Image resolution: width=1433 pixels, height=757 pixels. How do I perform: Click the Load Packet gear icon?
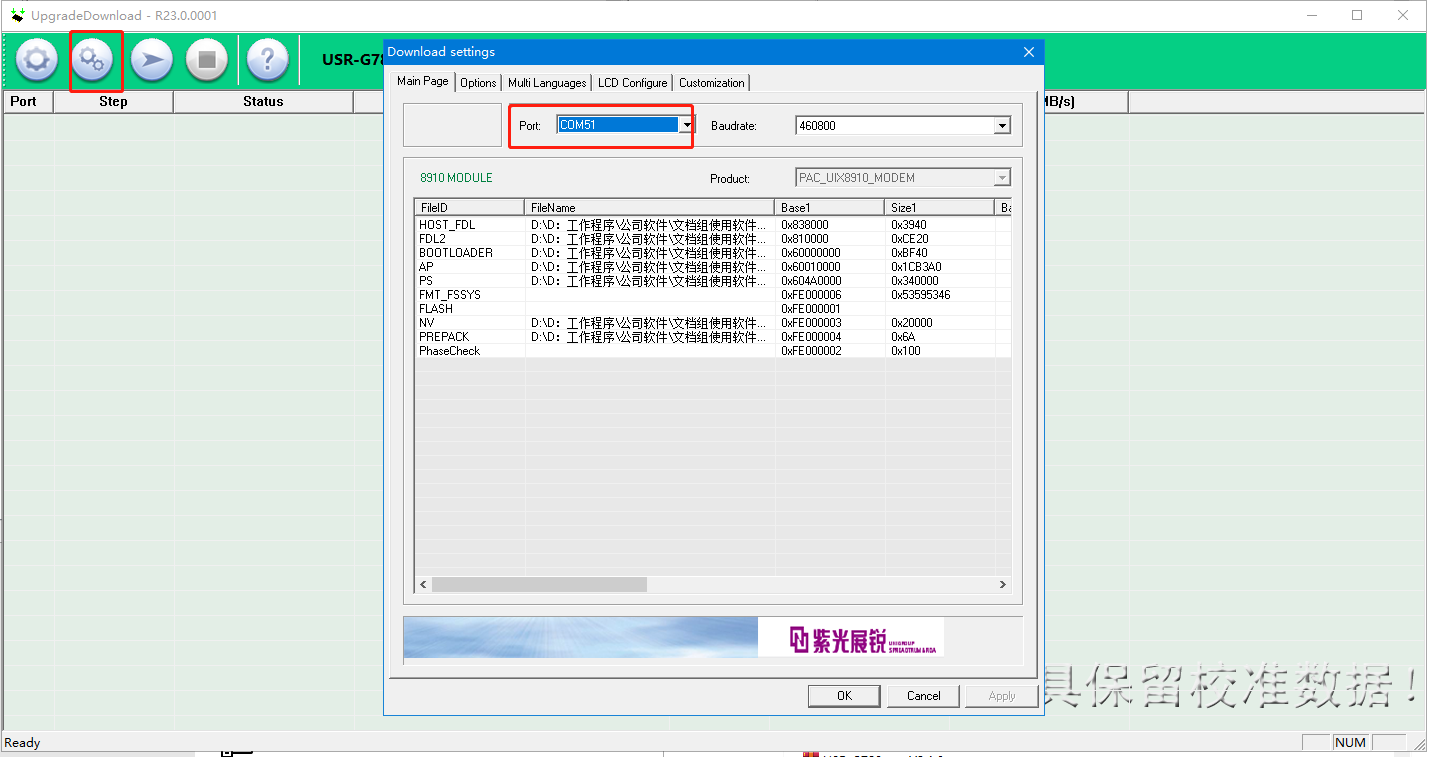37,61
